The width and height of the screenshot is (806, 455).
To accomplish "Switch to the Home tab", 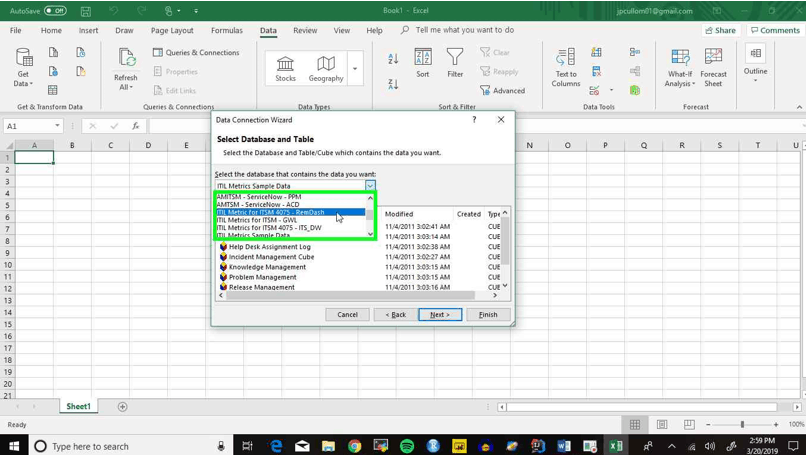I will 51,30.
